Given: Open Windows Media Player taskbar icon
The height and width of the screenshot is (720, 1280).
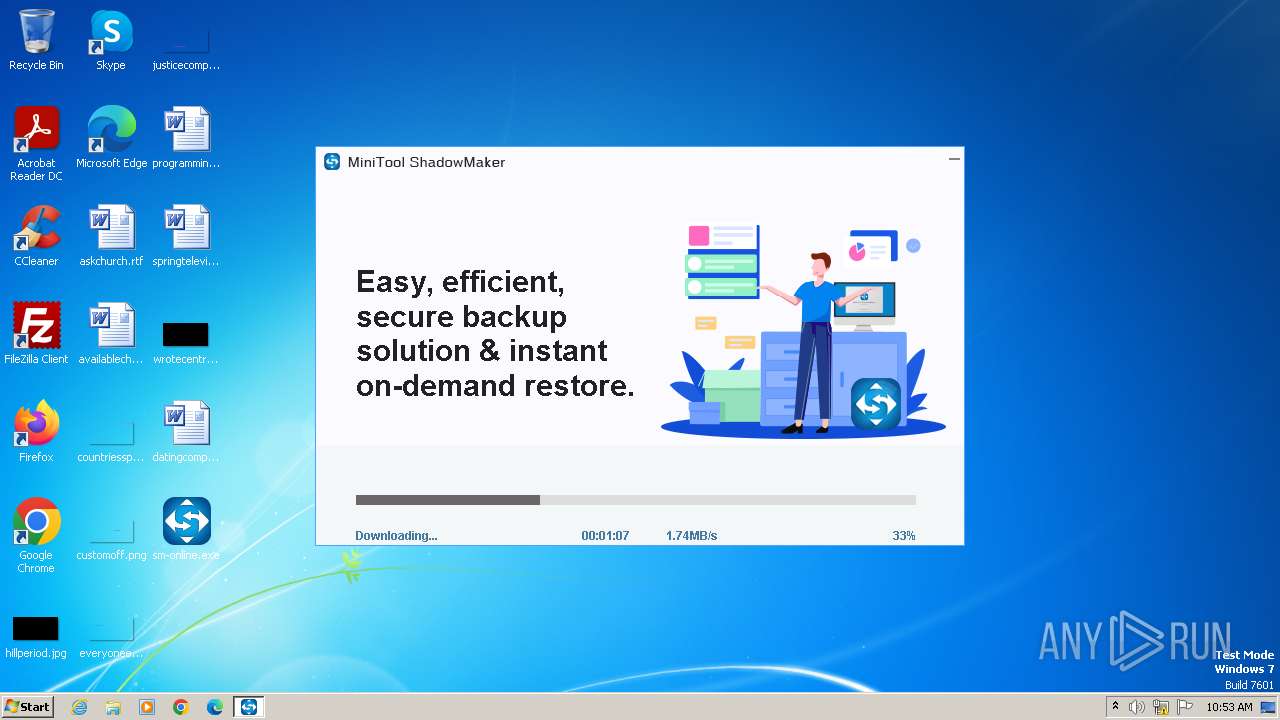Looking at the screenshot, I should 147,707.
